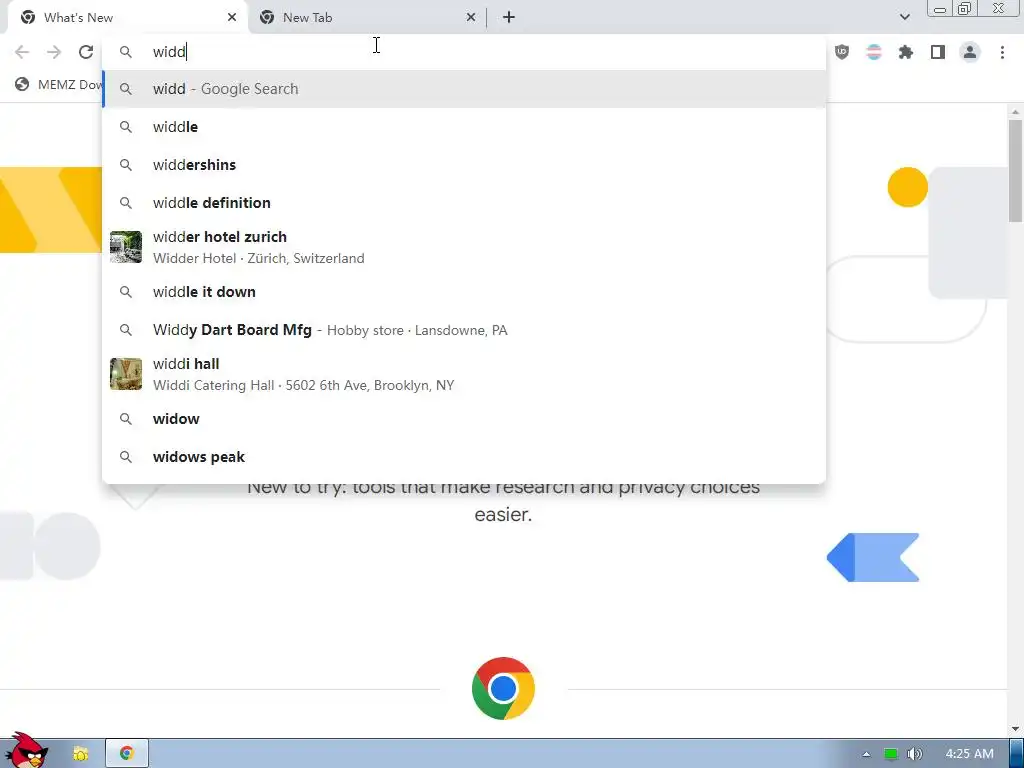This screenshot has height=768, width=1024.
Task: Click the search icon beside 'widow'
Action: (x=126, y=419)
